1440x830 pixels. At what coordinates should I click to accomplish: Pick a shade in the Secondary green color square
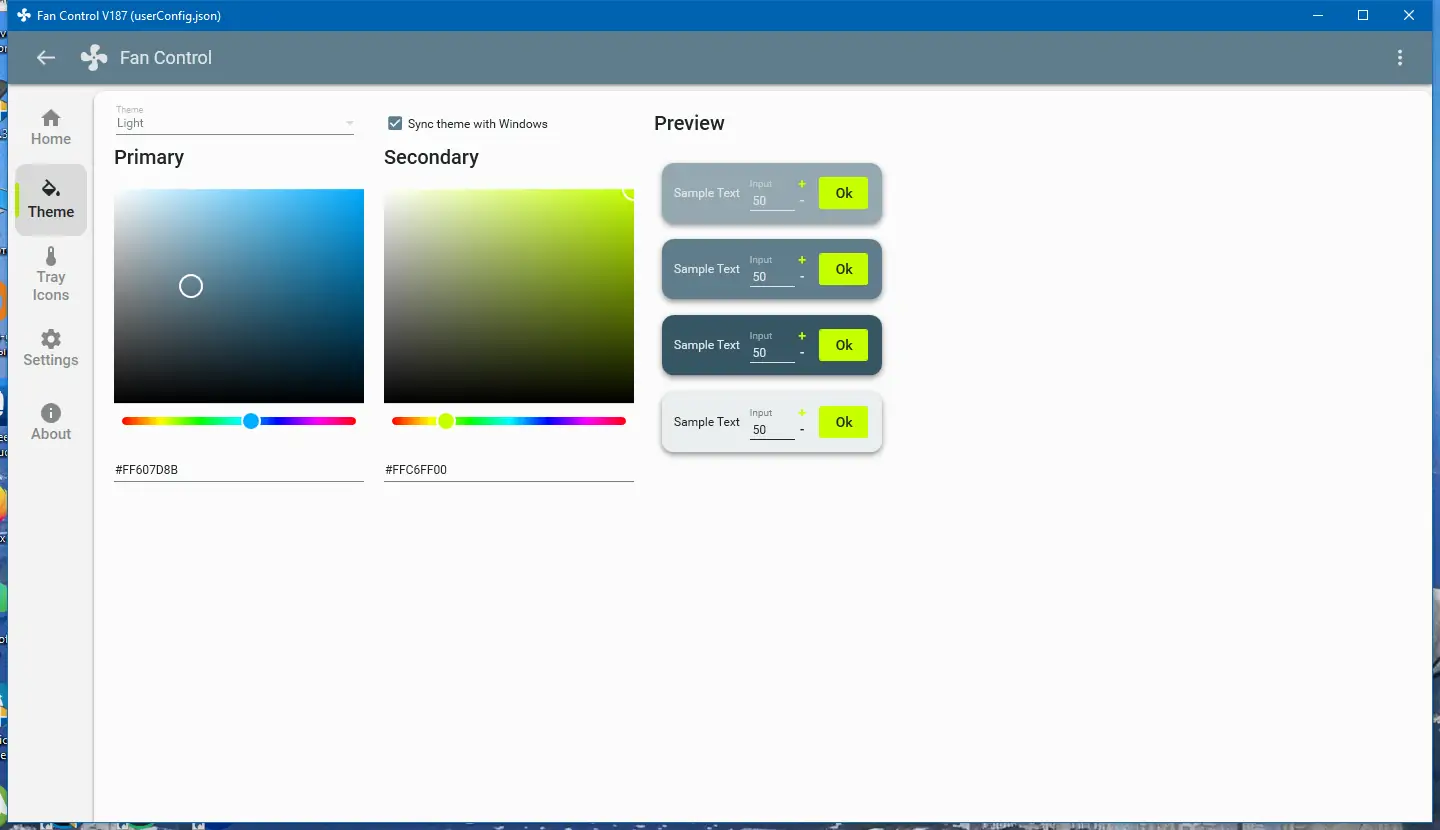point(509,296)
